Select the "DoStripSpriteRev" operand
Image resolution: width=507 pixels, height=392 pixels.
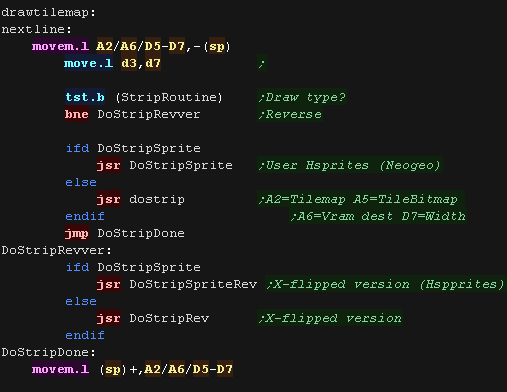(193, 284)
